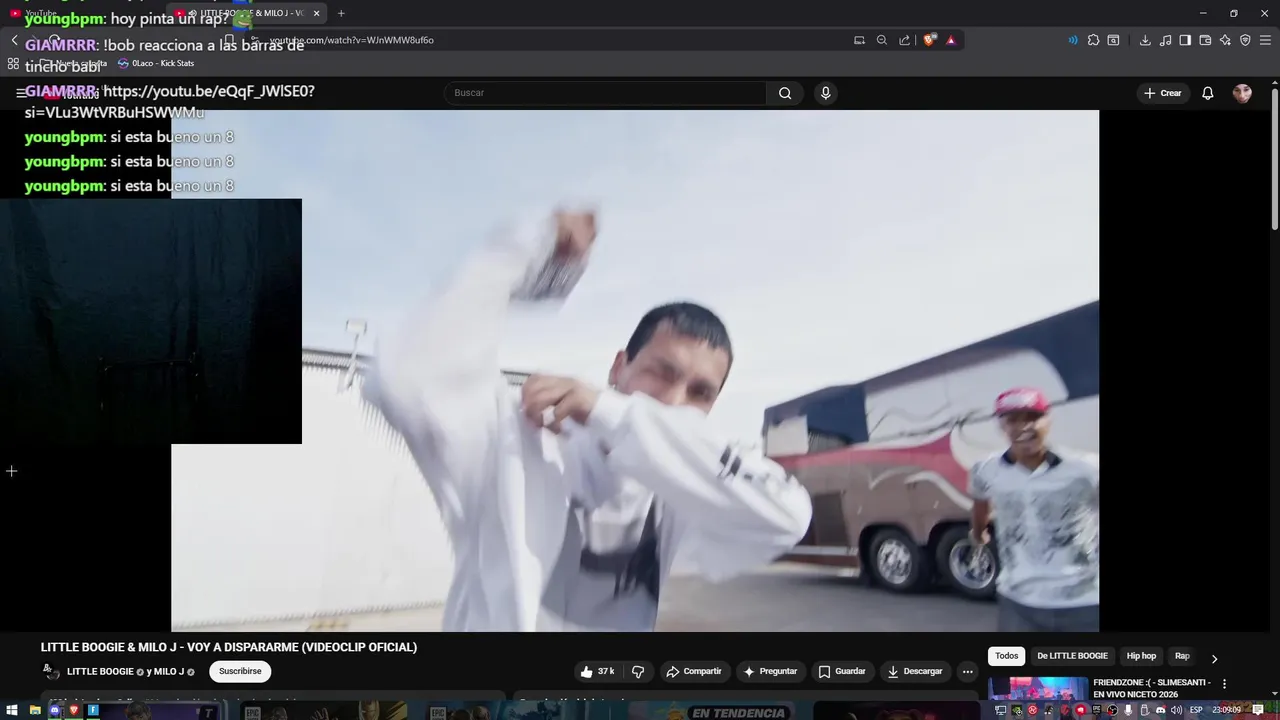The height and width of the screenshot is (720, 1280).
Task: Save video with the Guardar button
Action: (841, 671)
